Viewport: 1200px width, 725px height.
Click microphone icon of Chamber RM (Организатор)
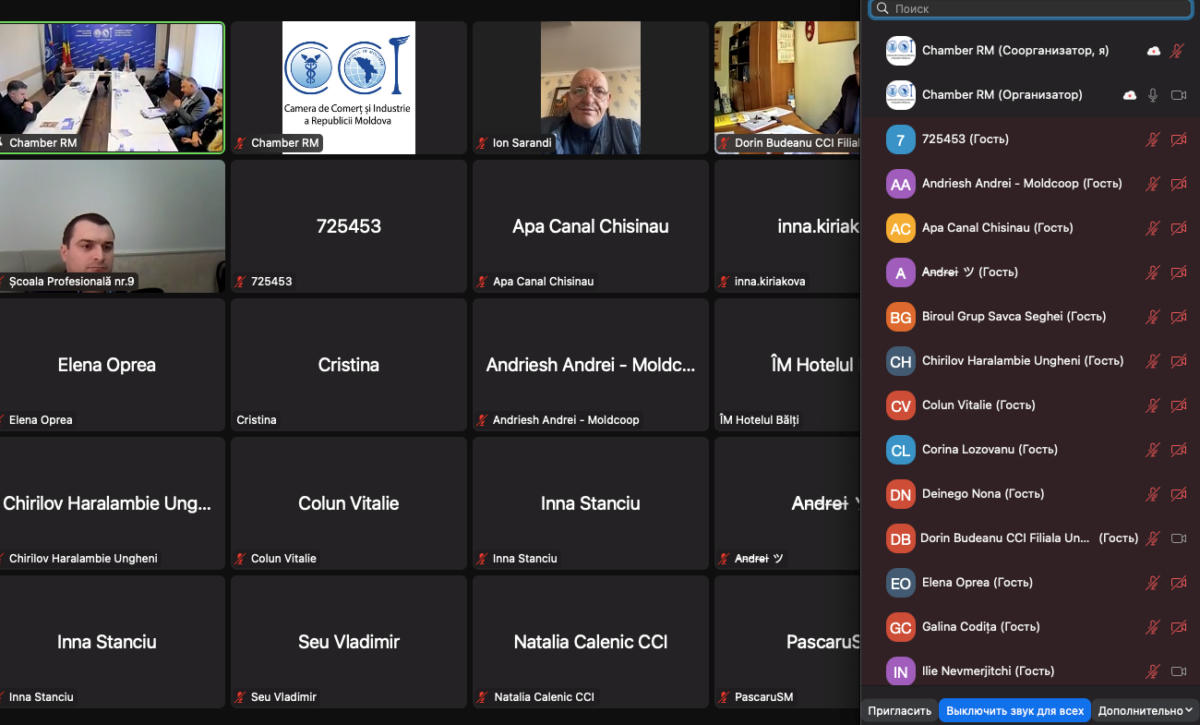(1153, 95)
